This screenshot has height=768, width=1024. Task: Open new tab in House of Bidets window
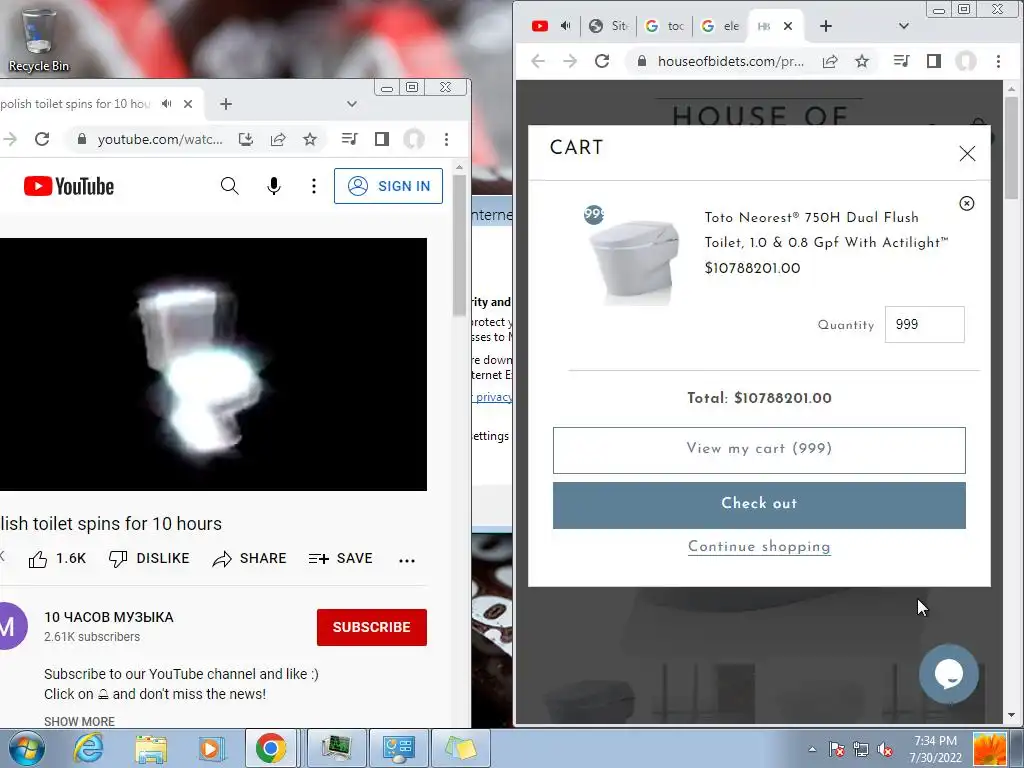[826, 26]
